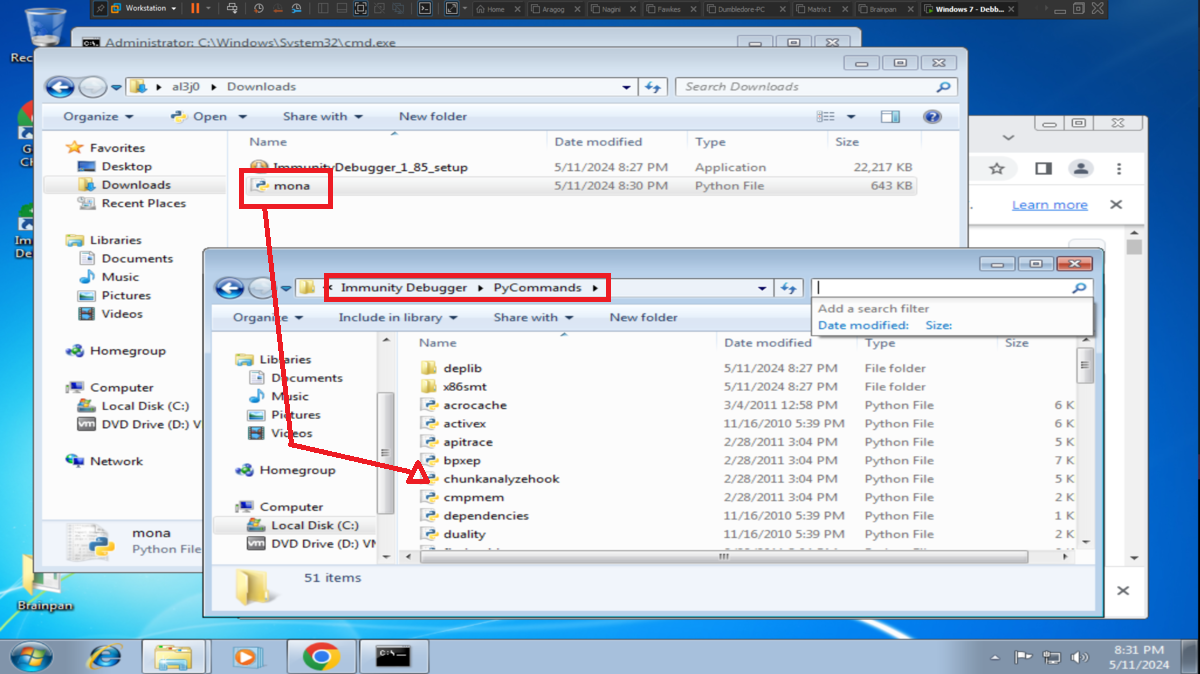This screenshot has height=674, width=1200.
Task: Switch to the Dumbledore-PC VM tab
Action: point(746,9)
